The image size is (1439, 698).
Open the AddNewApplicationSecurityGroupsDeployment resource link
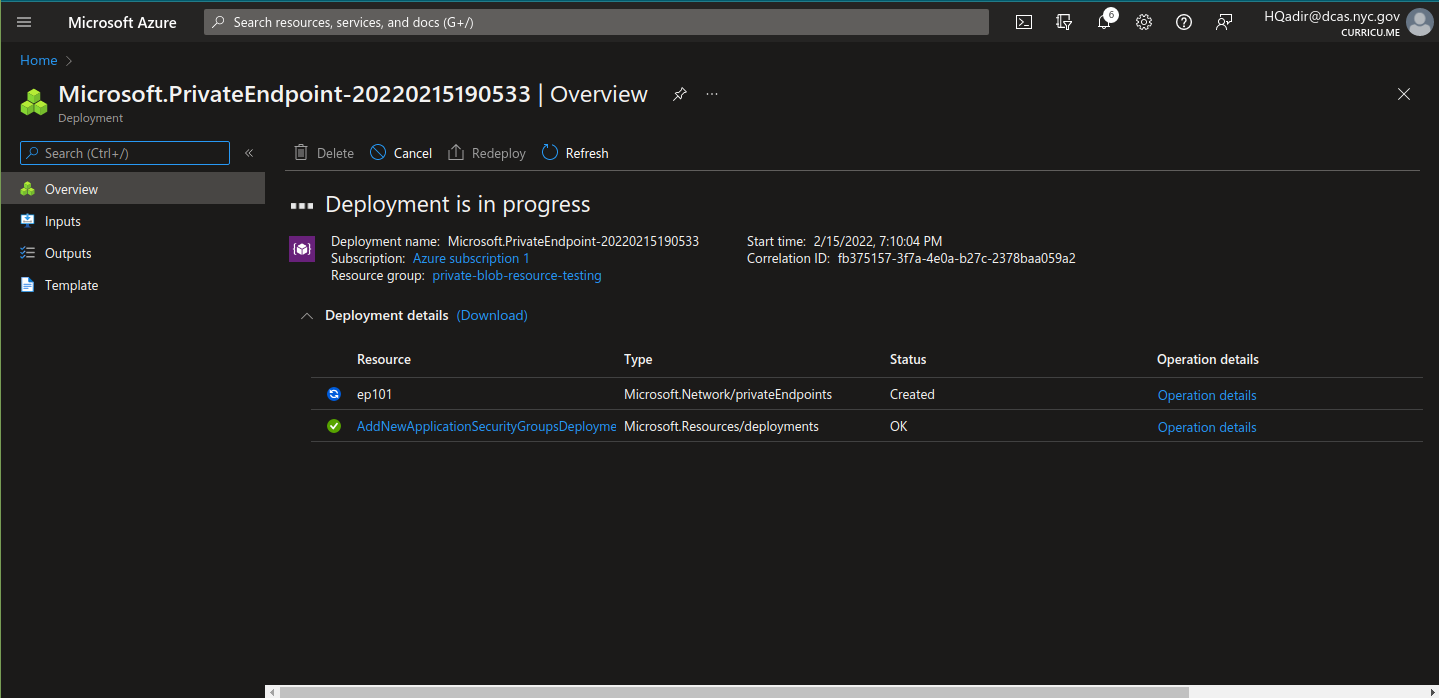(x=487, y=426)
